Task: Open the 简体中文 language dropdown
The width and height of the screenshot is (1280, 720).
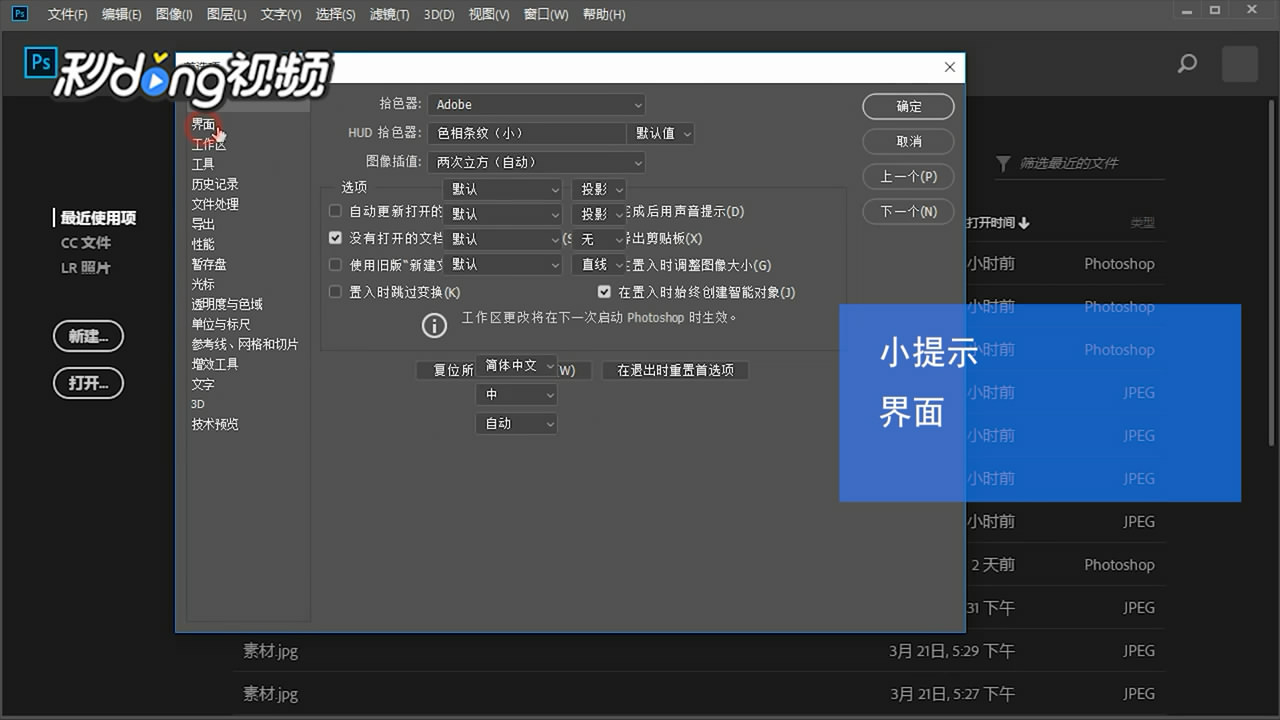Action: pos(516,366)
